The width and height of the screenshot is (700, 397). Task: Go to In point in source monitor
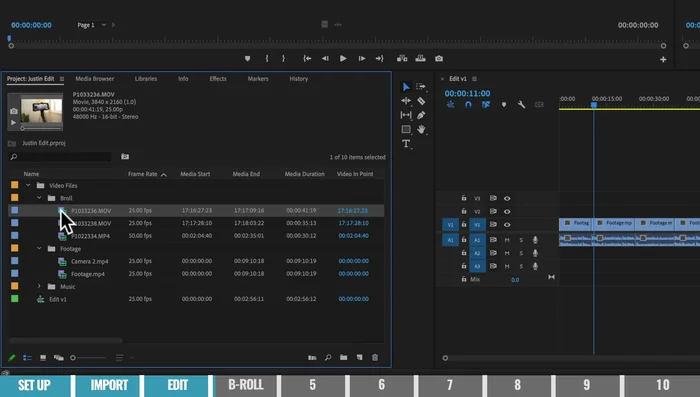[x=307, y=59]
